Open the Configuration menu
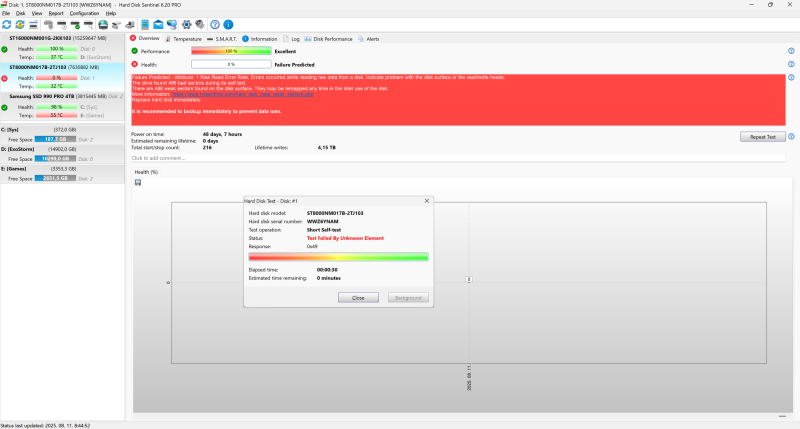 point(84,13)
